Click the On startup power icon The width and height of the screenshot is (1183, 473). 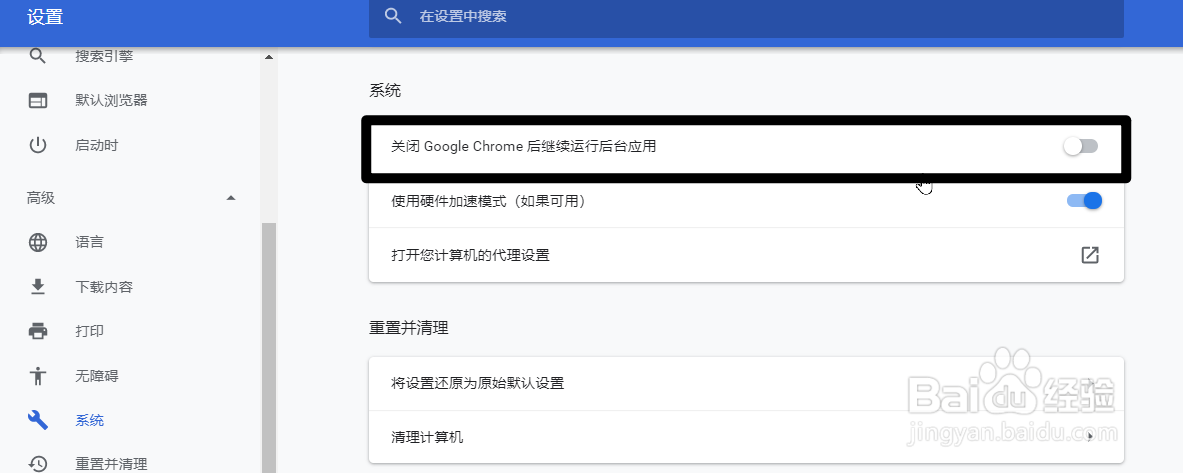(x=38, y=145)
